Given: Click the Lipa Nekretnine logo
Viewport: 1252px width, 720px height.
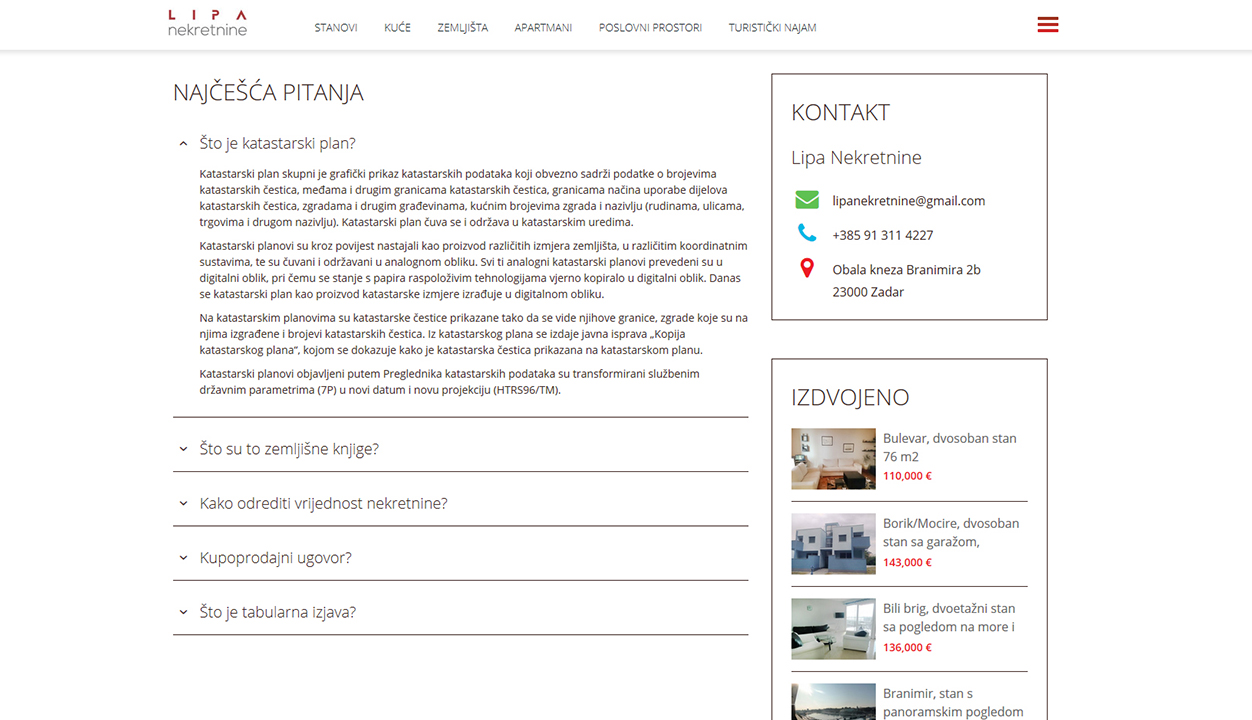Looking at the screenshot, I should 207,23.
